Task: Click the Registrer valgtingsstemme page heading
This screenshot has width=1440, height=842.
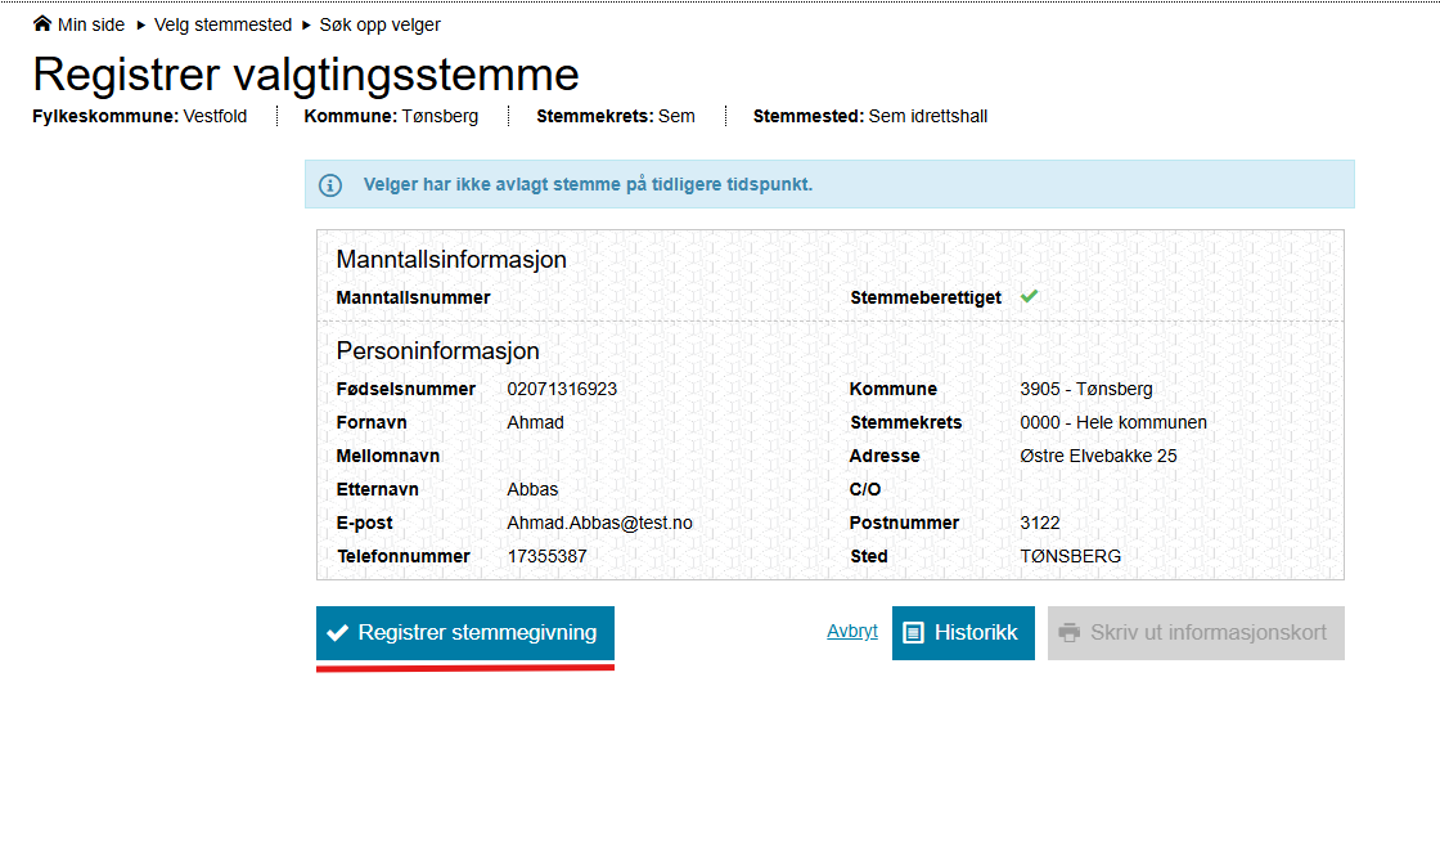Action: tap(306, 75)
